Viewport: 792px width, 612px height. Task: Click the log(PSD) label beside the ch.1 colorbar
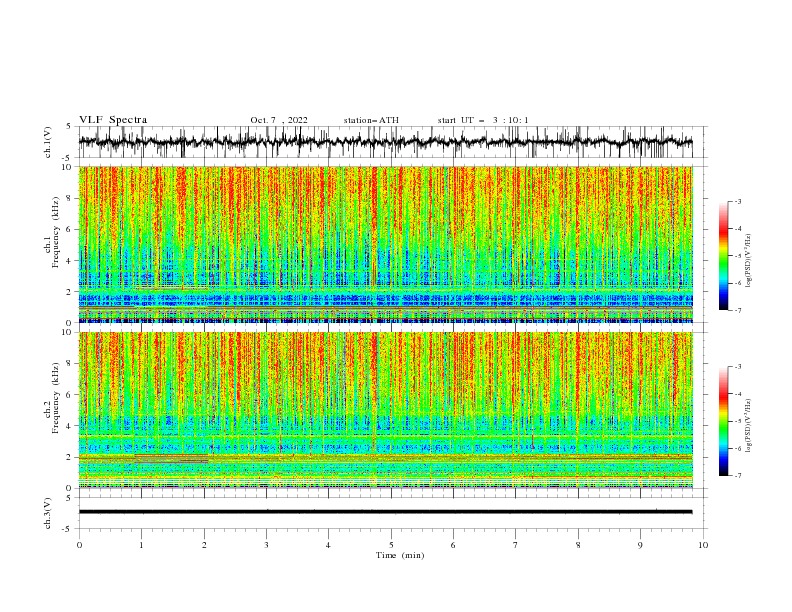pos(748,261)
